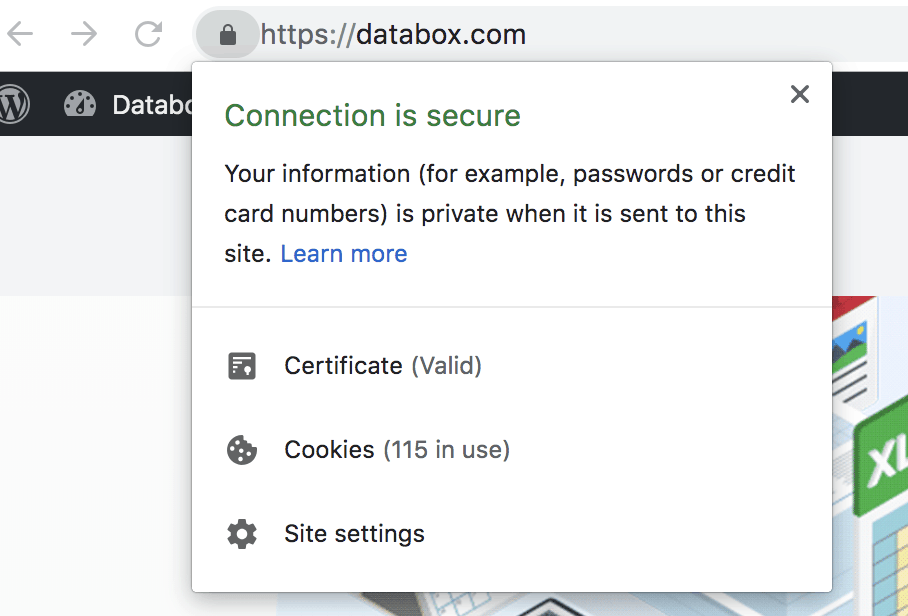Click the padlock site info icon

tap(228, 36)
